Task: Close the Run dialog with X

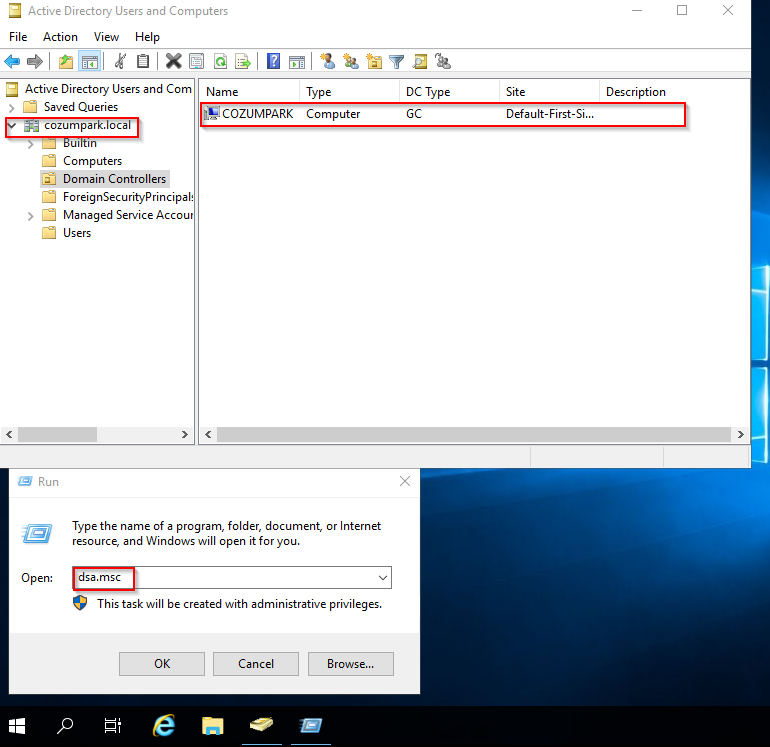Action: point(405,481)
